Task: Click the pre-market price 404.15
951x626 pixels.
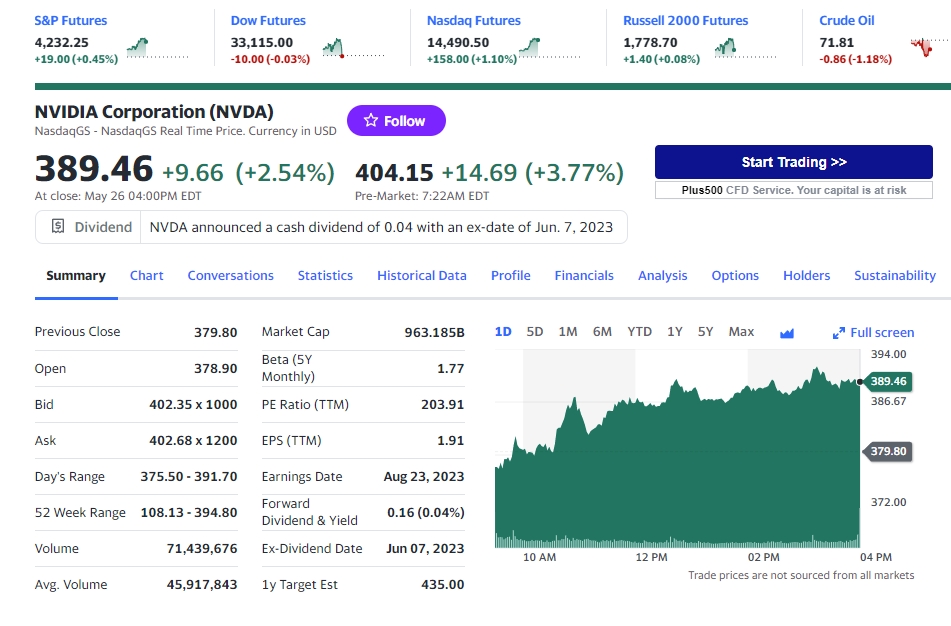Action: coord(394,172)
